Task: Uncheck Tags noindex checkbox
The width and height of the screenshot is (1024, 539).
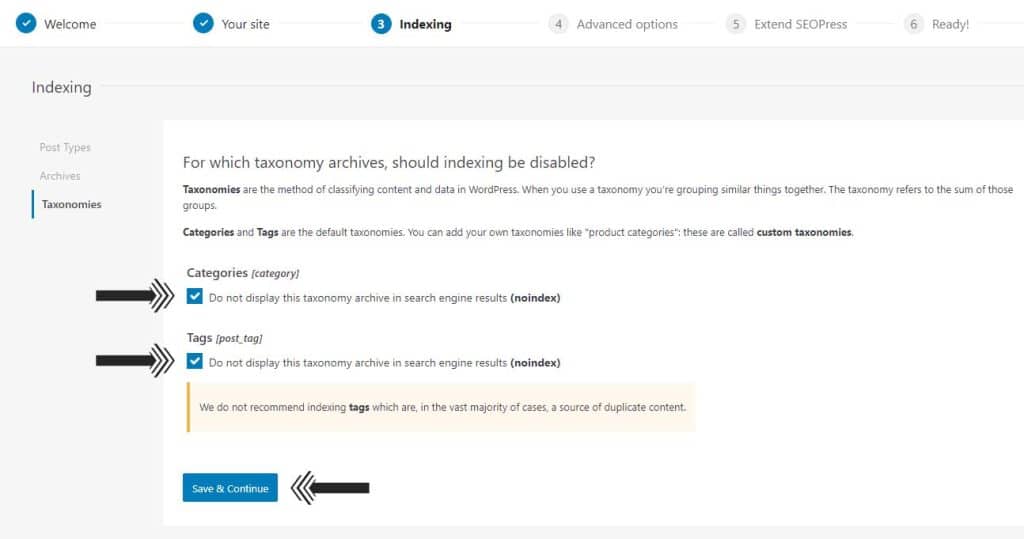Action: [195, 361]
